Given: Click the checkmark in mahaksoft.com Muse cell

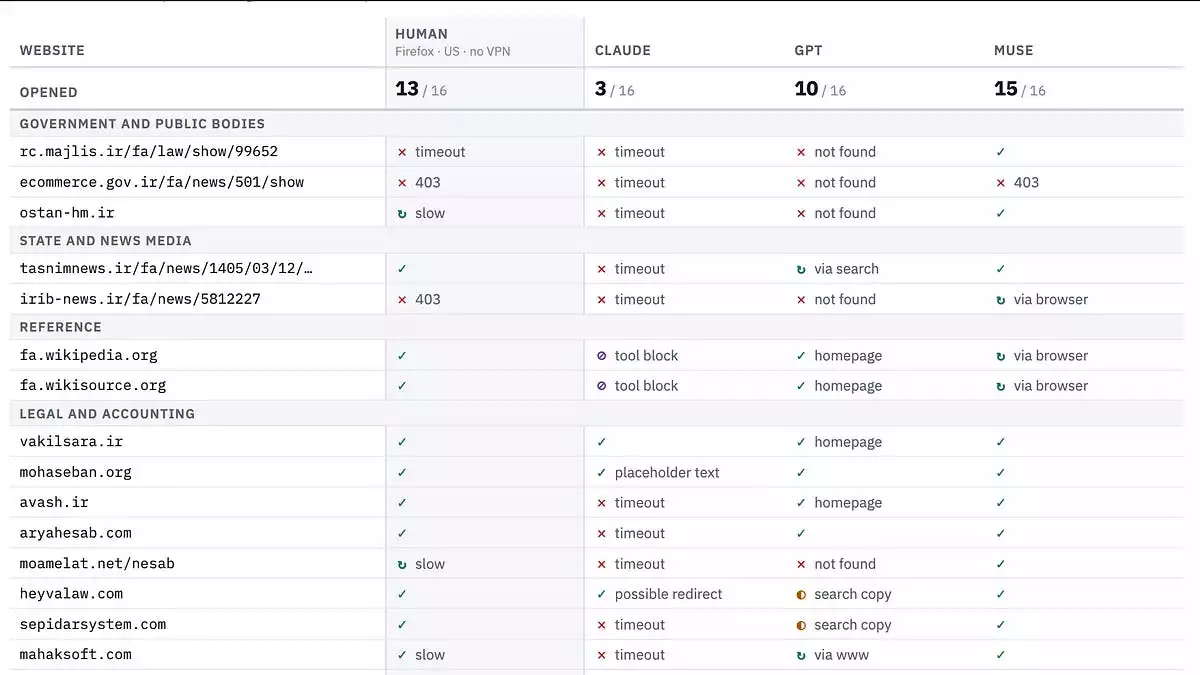Looking at the screenshot, I should [x=1001, y=655].
